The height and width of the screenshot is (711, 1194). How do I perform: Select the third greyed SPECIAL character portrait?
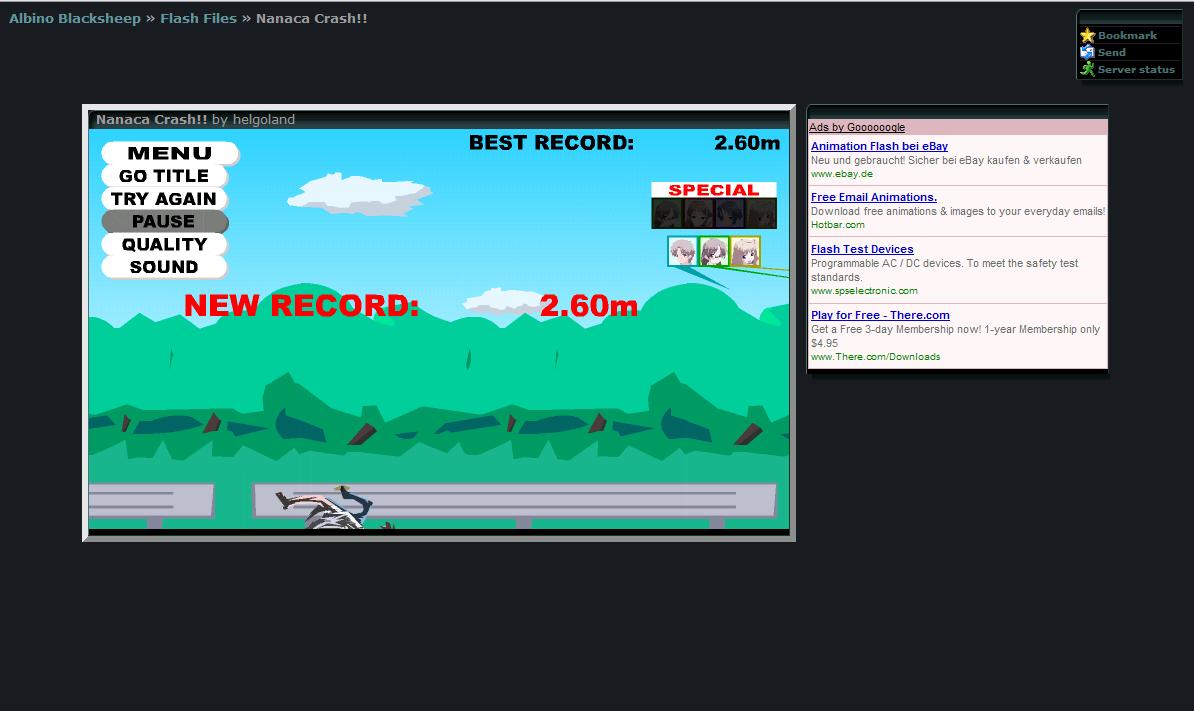[729, 213]
